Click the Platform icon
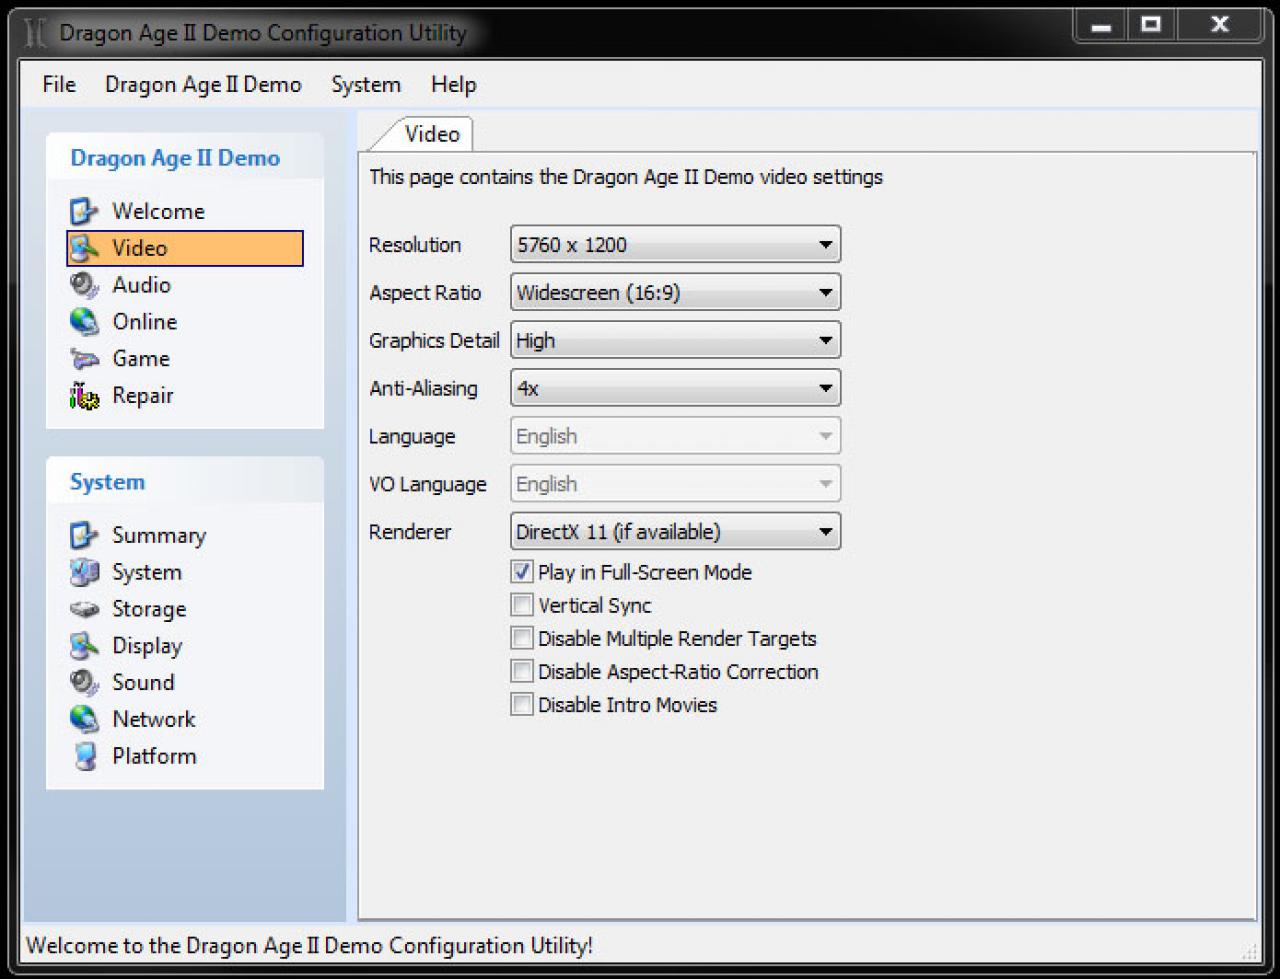 84,757
